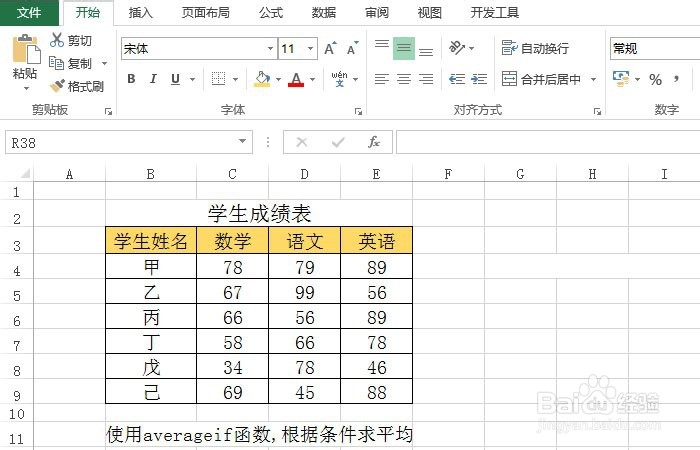The width and height of the screenshot is (700, 450).
Task: Increase indent icon
Action: pos(479,79)
